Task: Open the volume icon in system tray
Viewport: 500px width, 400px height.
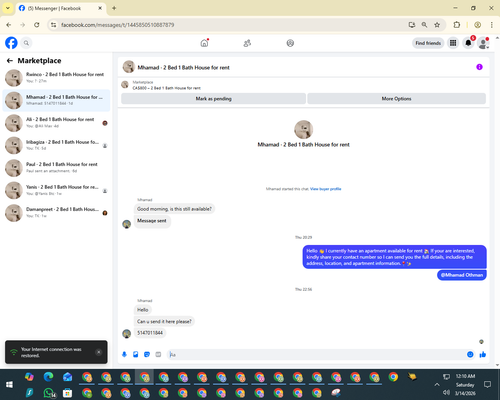Action: tap(446, 392)
